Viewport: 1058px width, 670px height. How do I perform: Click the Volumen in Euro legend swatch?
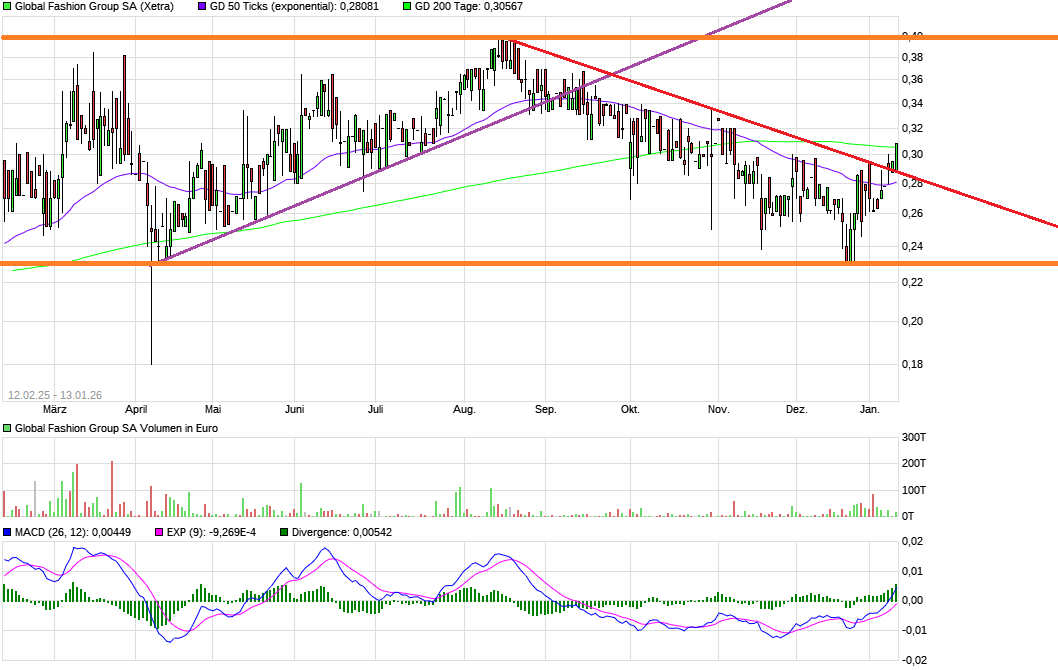(x=7, y=428)
